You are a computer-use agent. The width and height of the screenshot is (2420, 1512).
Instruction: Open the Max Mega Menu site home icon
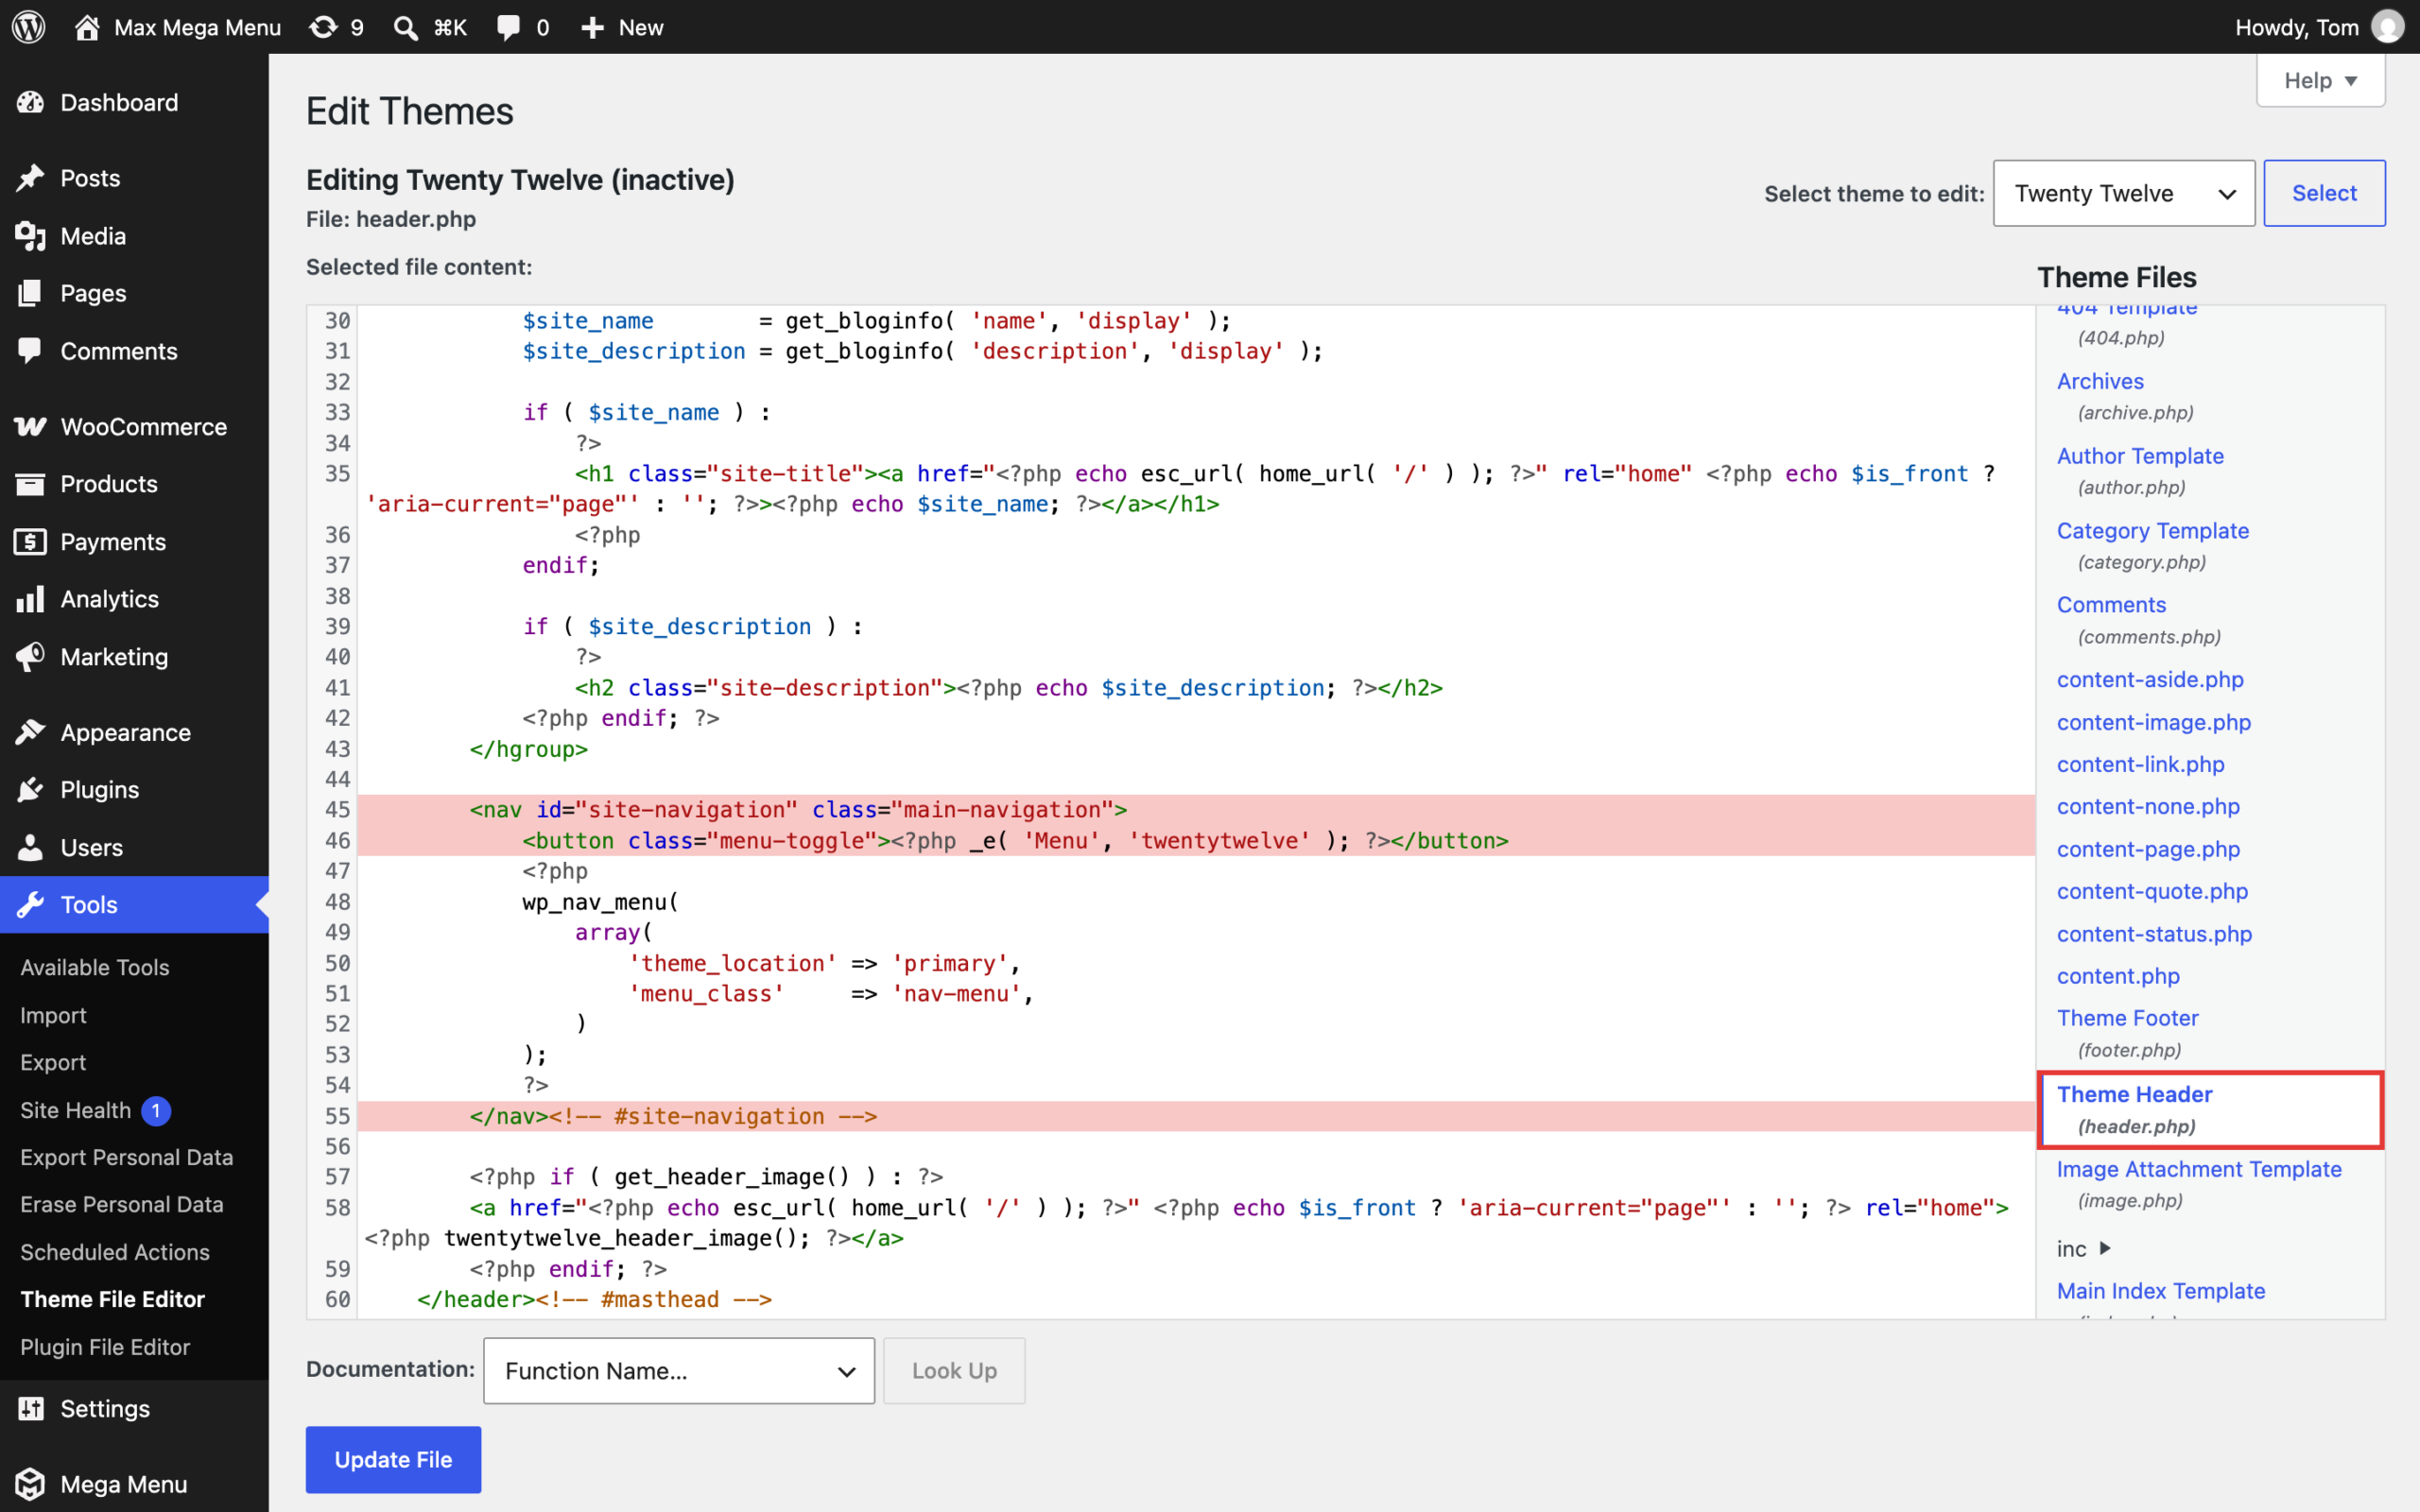tap(87, 27)
